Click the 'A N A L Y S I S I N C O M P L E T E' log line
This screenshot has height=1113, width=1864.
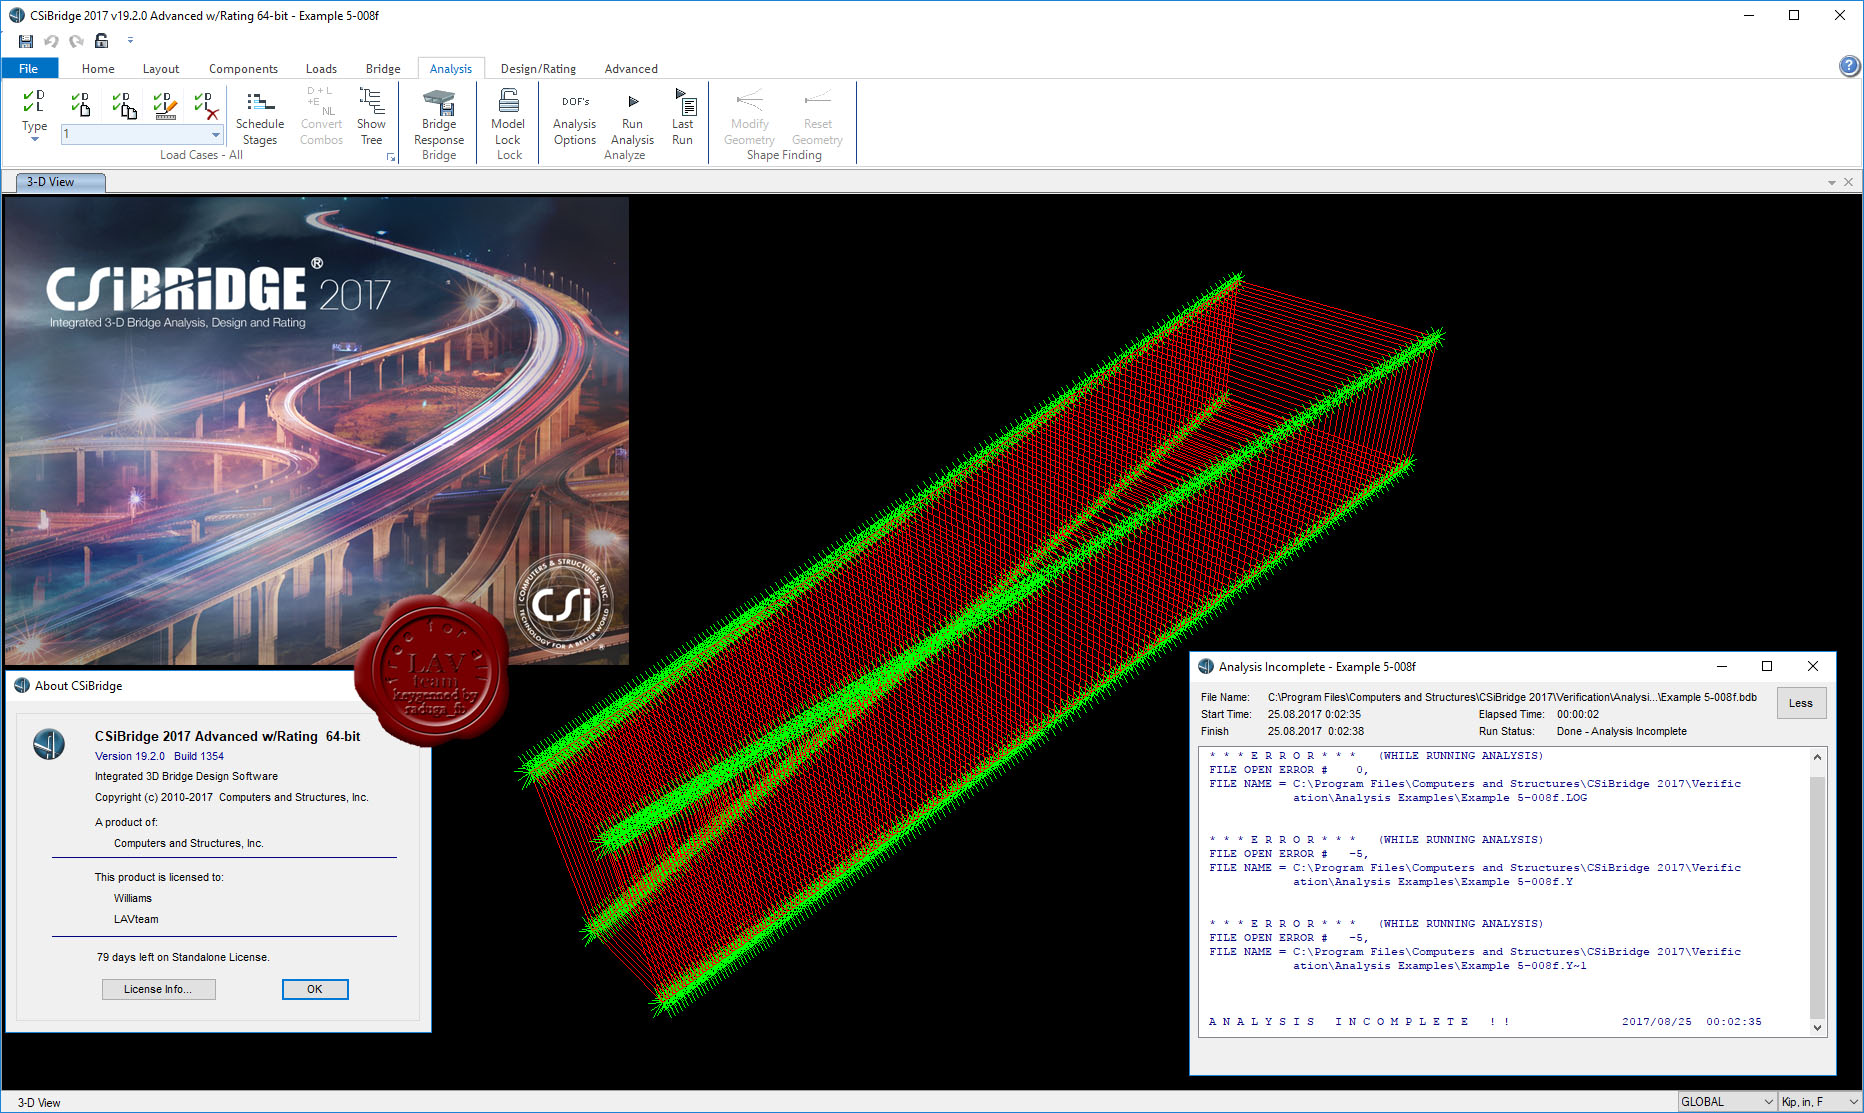click(x=1359, y=1021)
